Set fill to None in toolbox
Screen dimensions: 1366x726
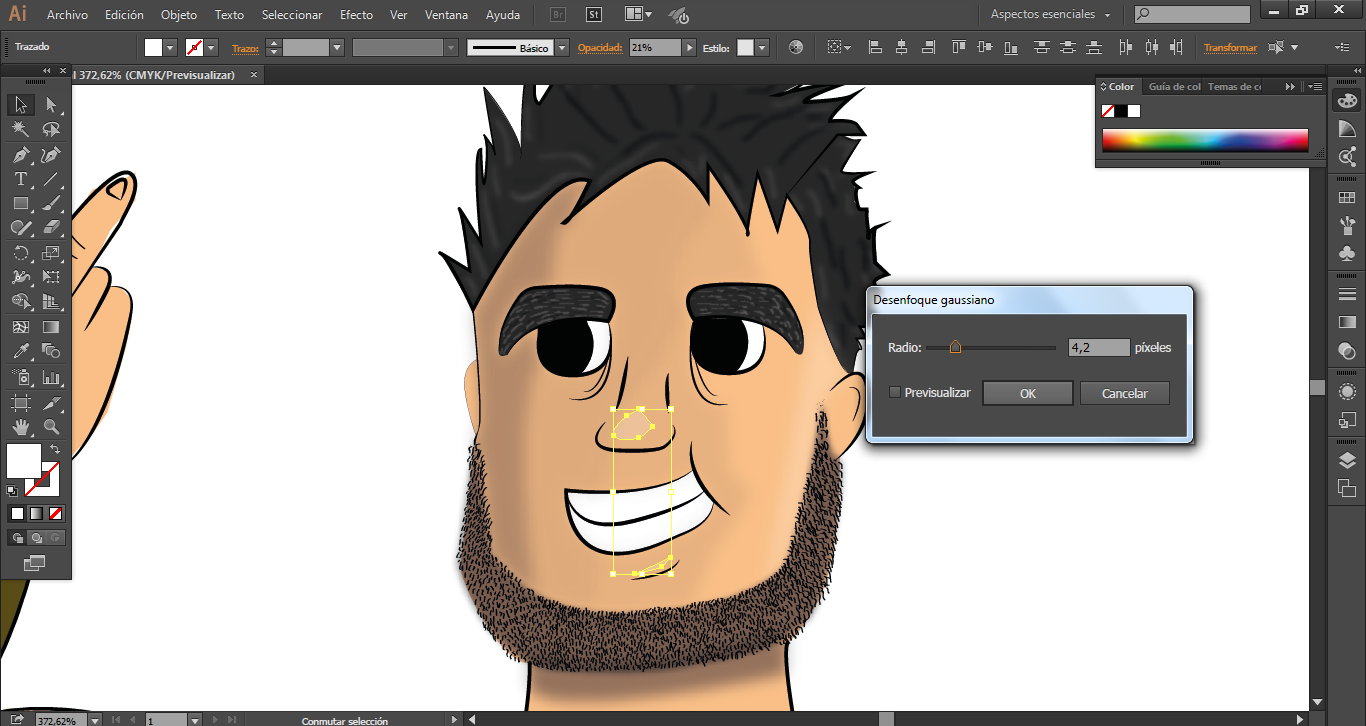[56, 513]
